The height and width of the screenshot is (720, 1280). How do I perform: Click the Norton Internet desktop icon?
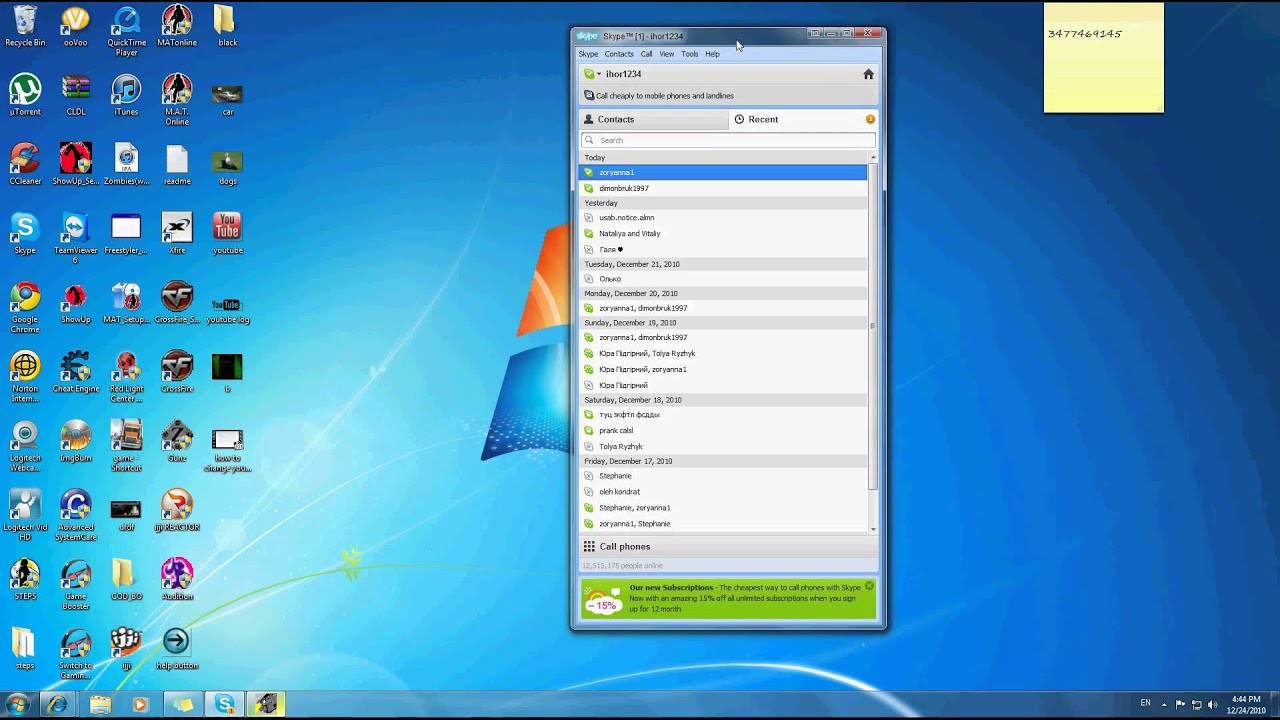click(25, 377)
